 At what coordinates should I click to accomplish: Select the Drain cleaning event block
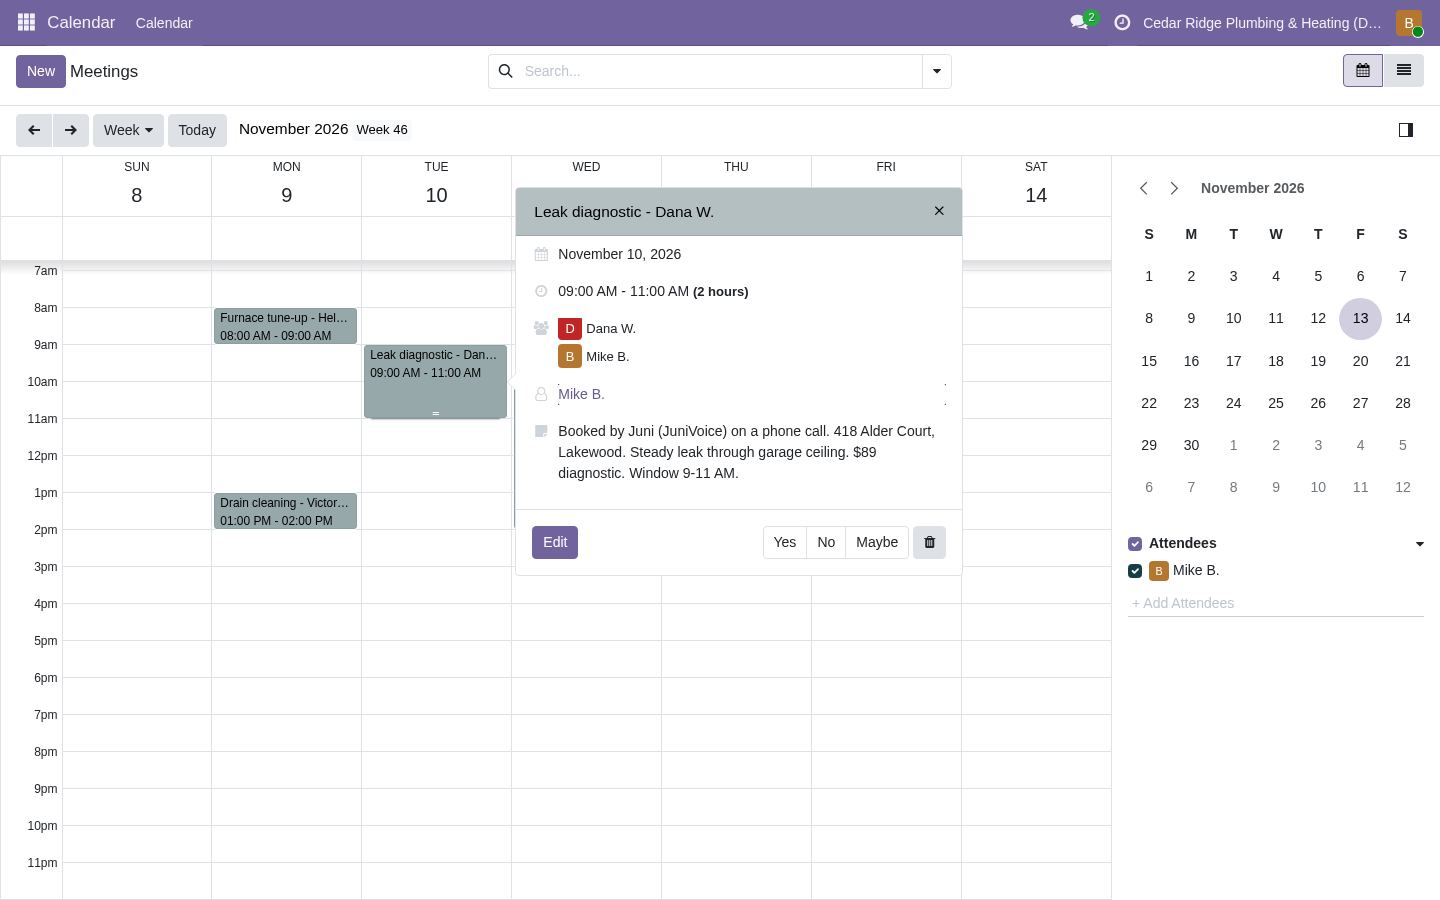click(x=285, y=511)
